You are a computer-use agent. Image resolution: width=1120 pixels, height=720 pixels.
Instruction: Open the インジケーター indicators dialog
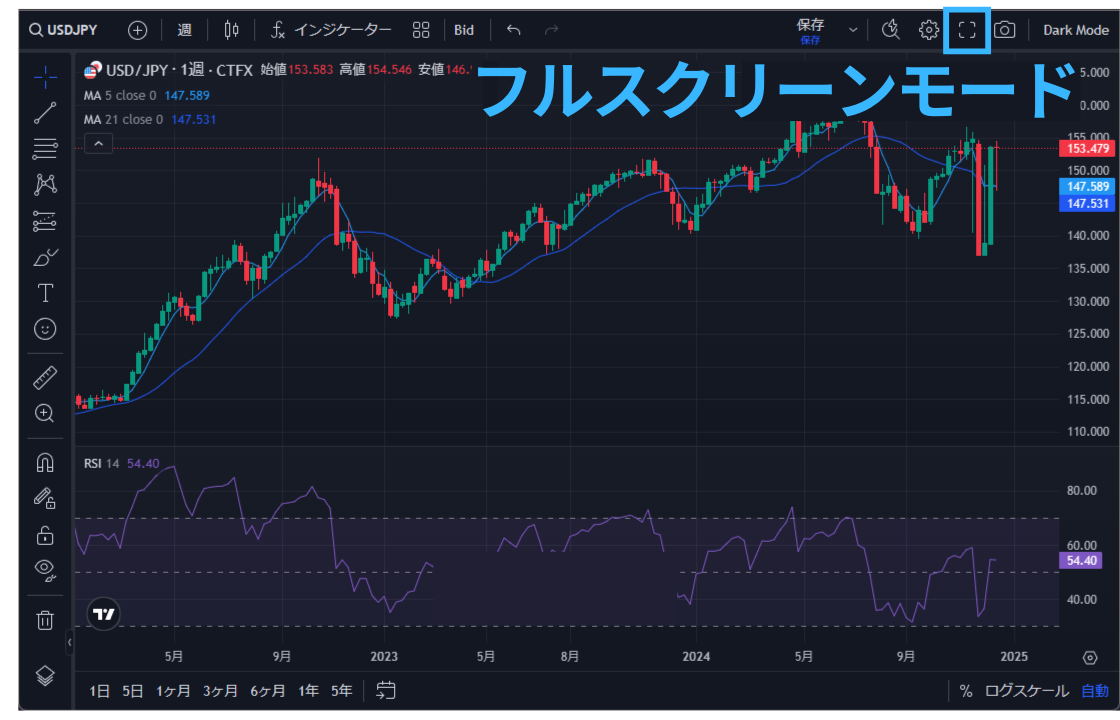coord(331,30)
